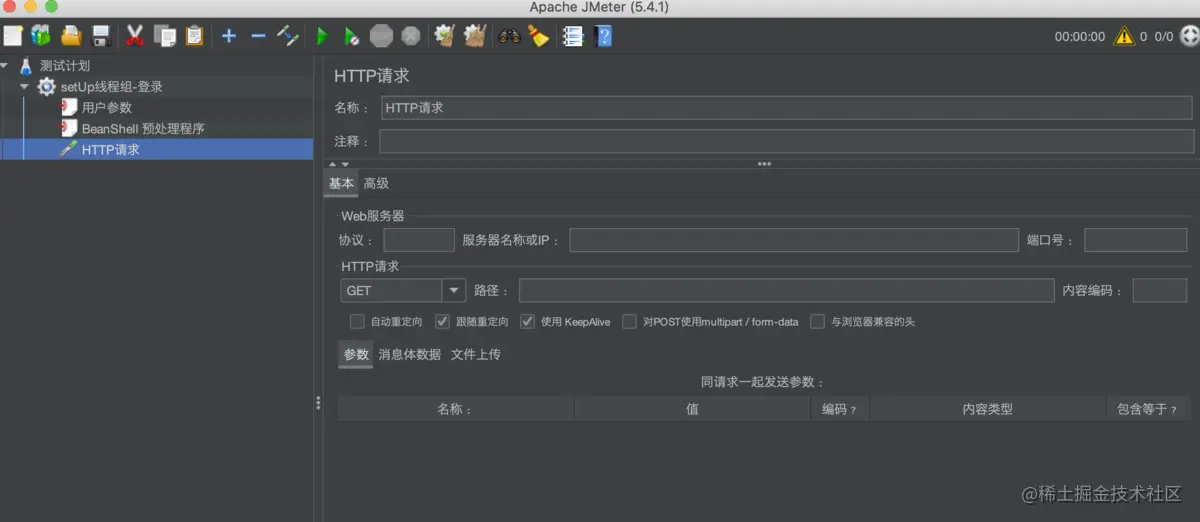
Task: Click the Cut scissors icon
Action: pos(135,36)
